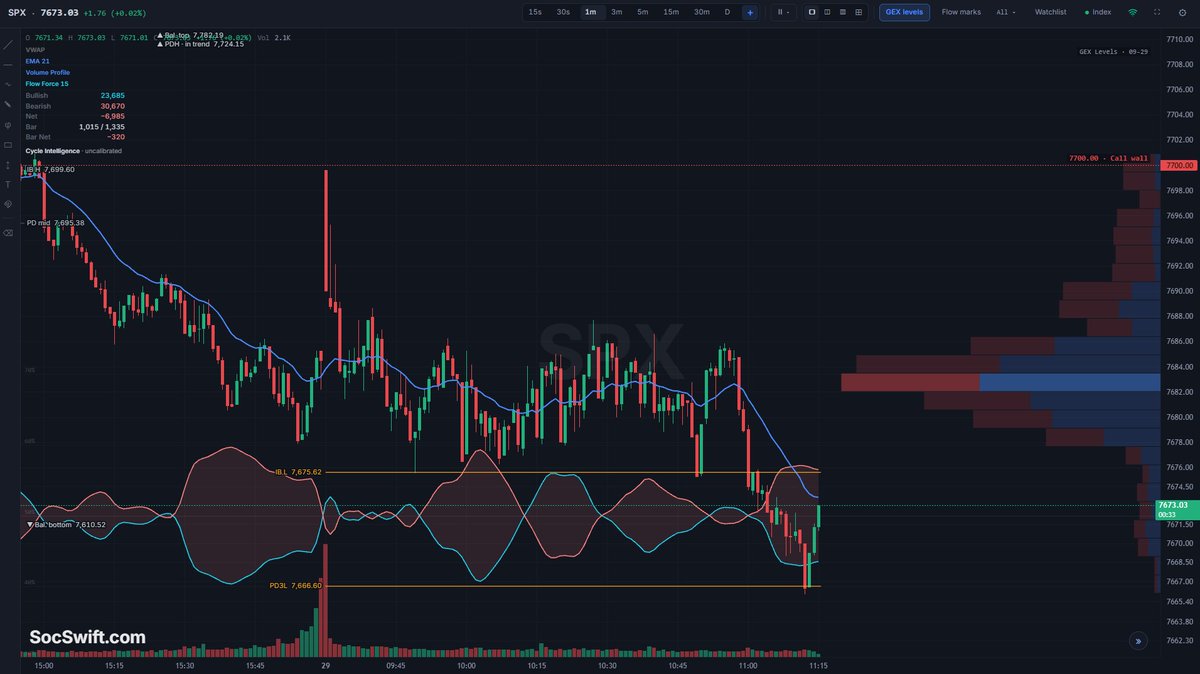Toggle the GEX levels button

(x=905, y=12)
